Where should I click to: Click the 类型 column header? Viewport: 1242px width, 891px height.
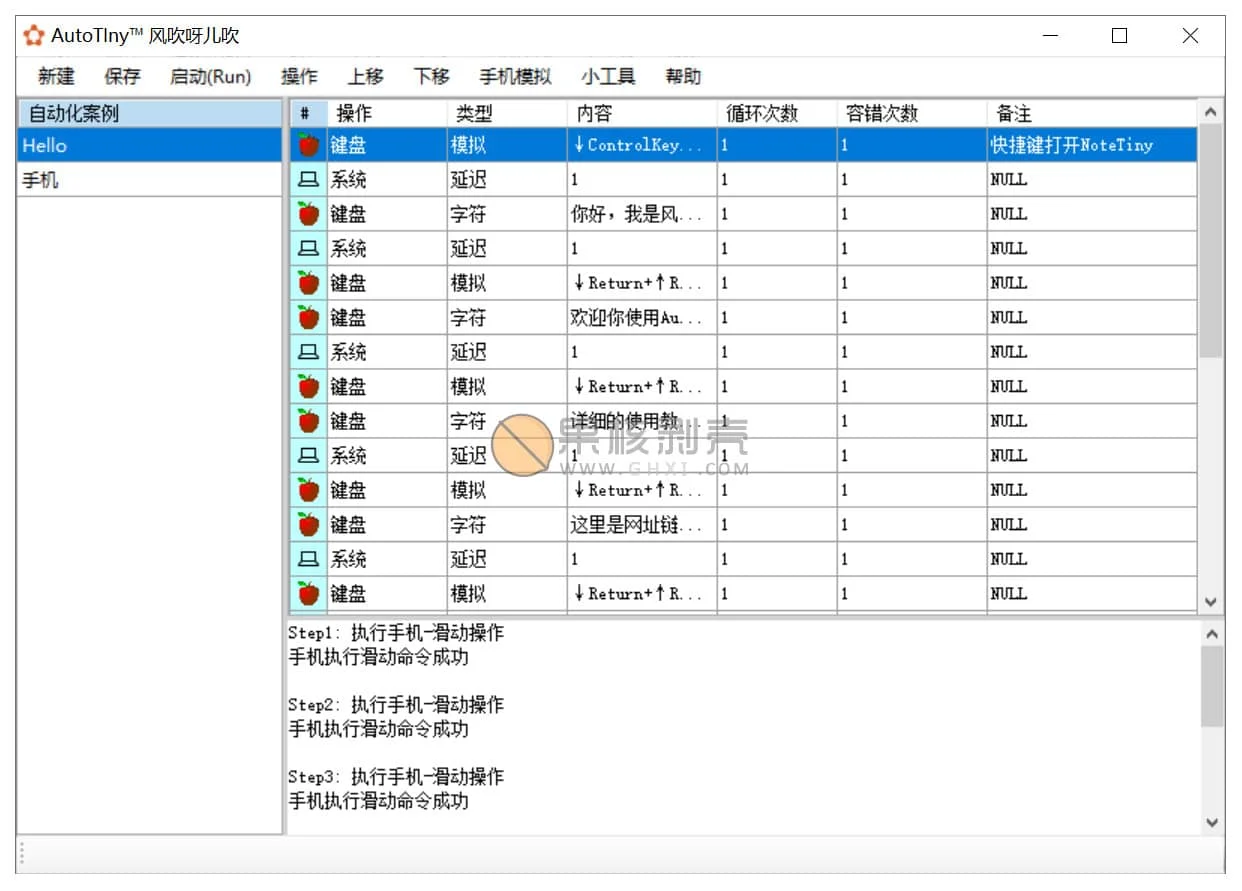tap(507, 113)
